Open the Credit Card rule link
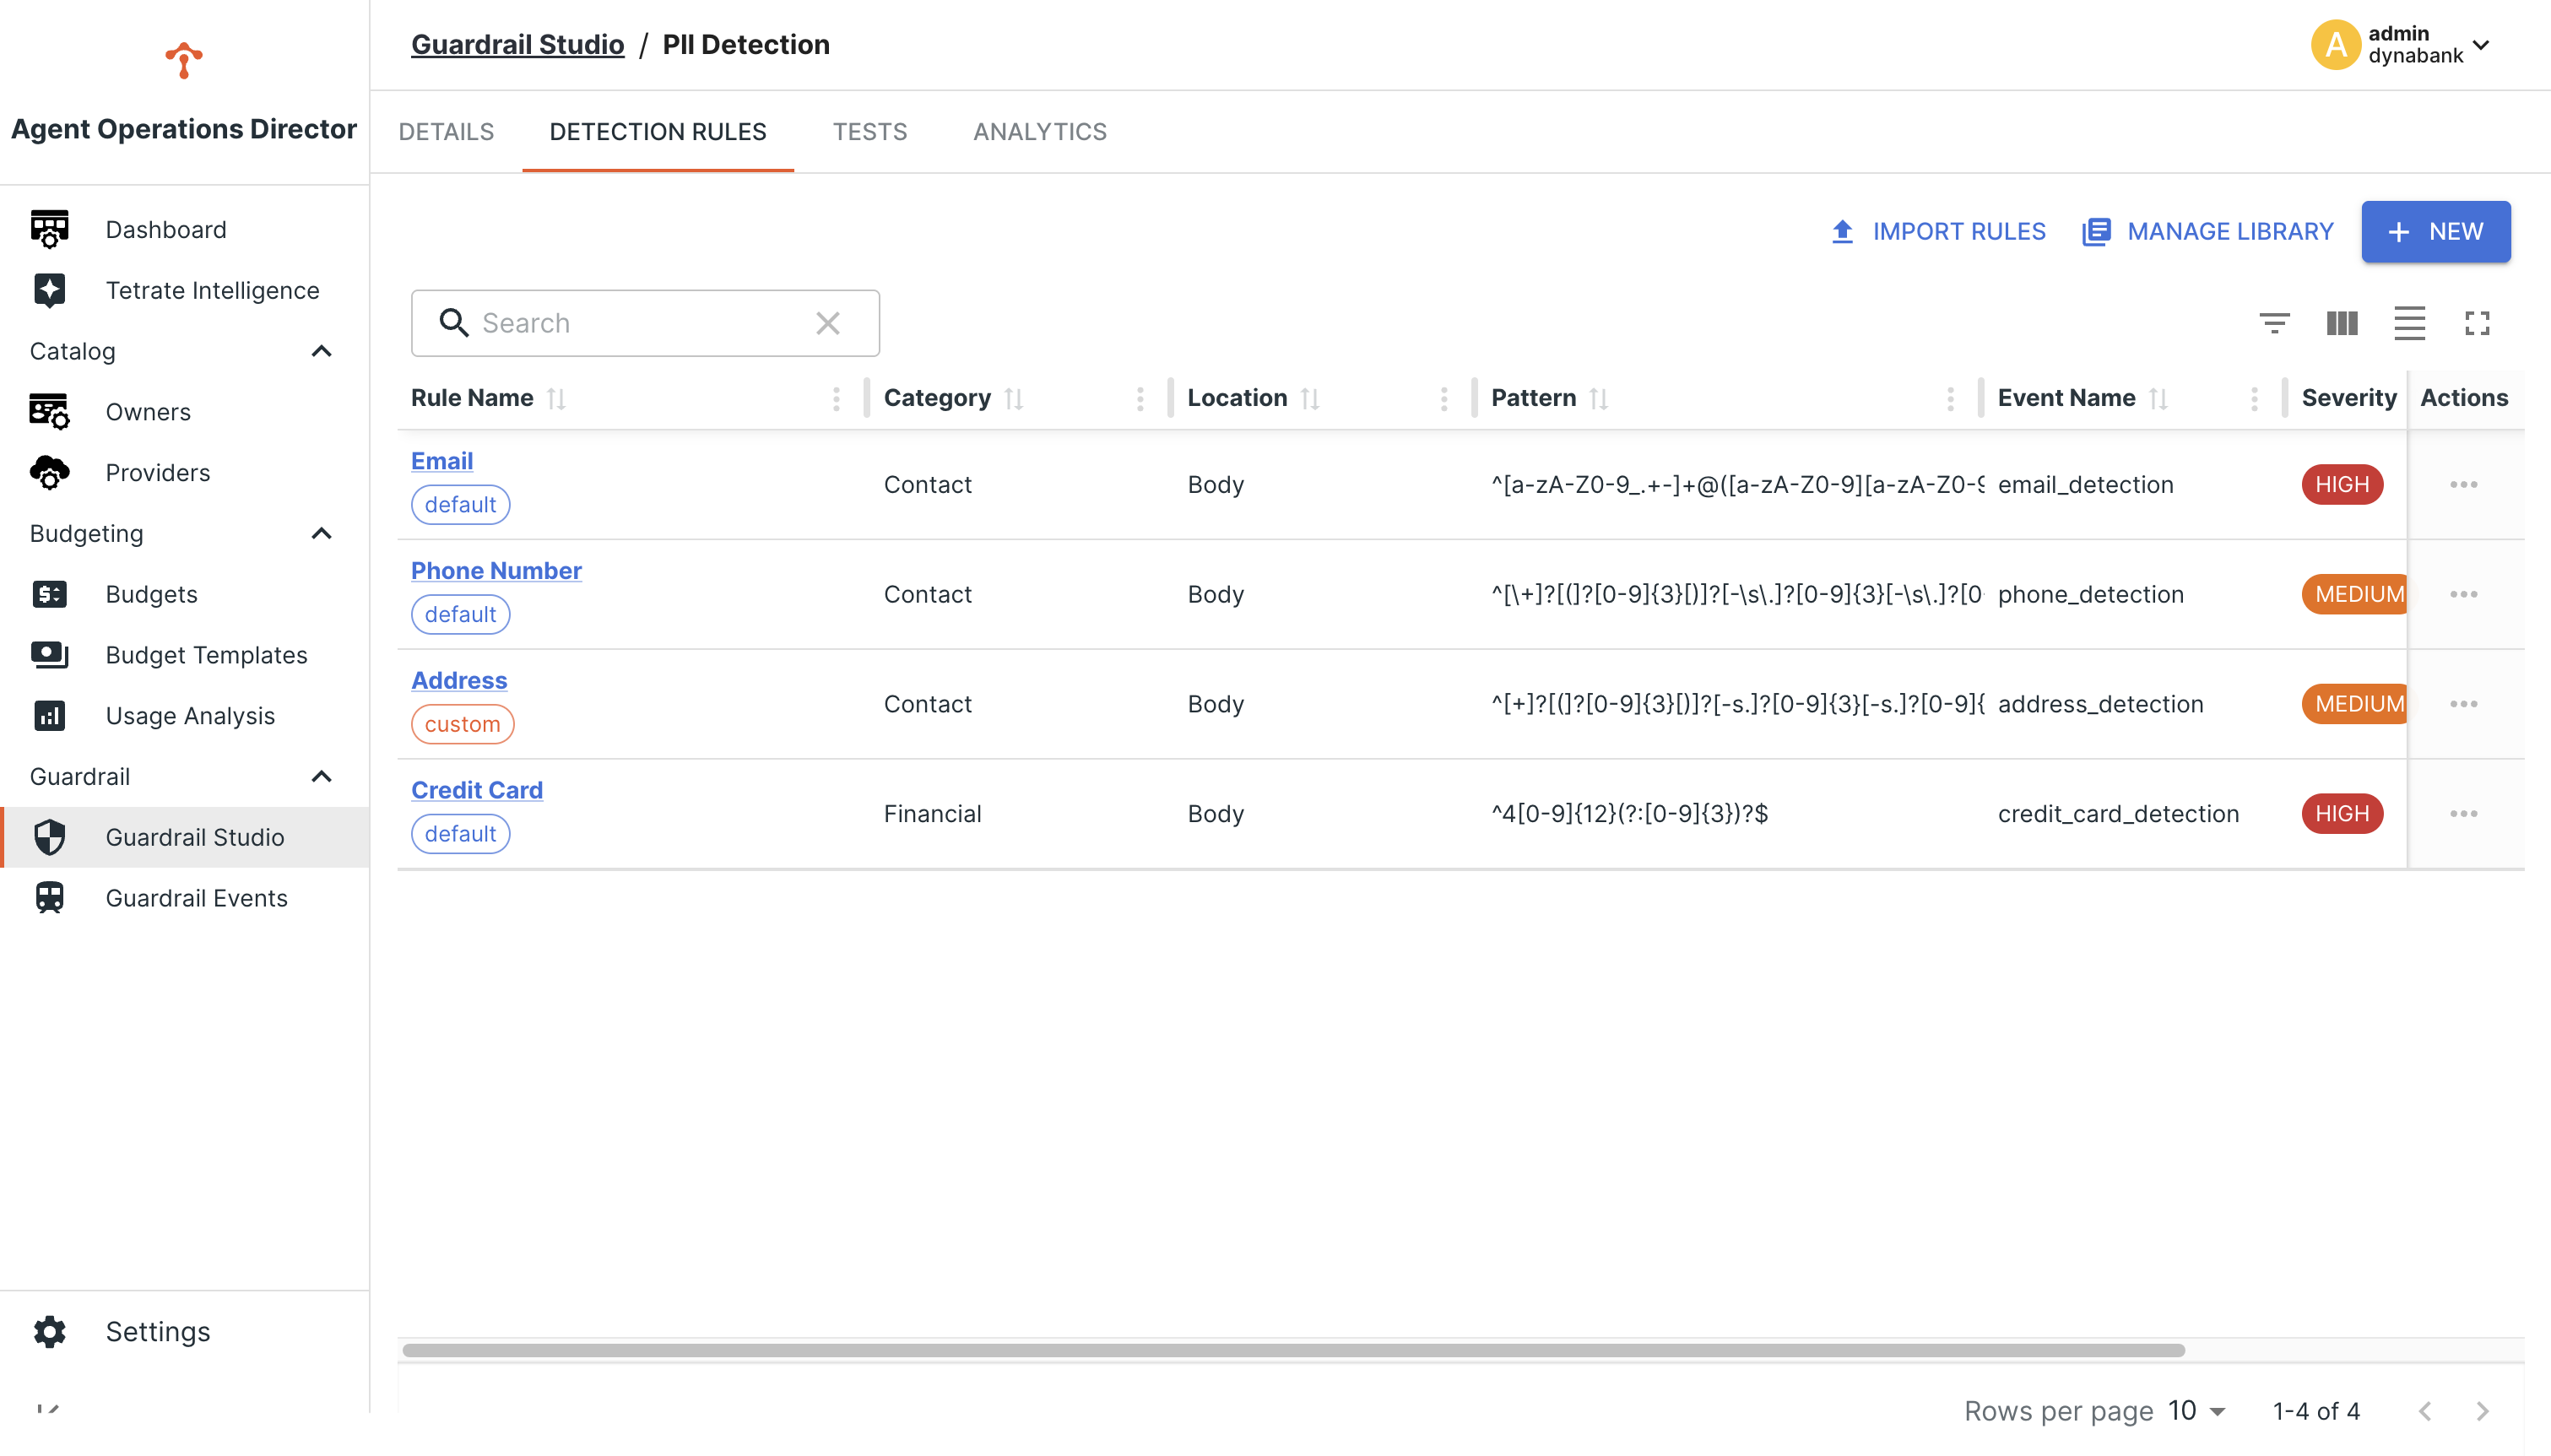The image size is (2551, 1456). [477, 790]
